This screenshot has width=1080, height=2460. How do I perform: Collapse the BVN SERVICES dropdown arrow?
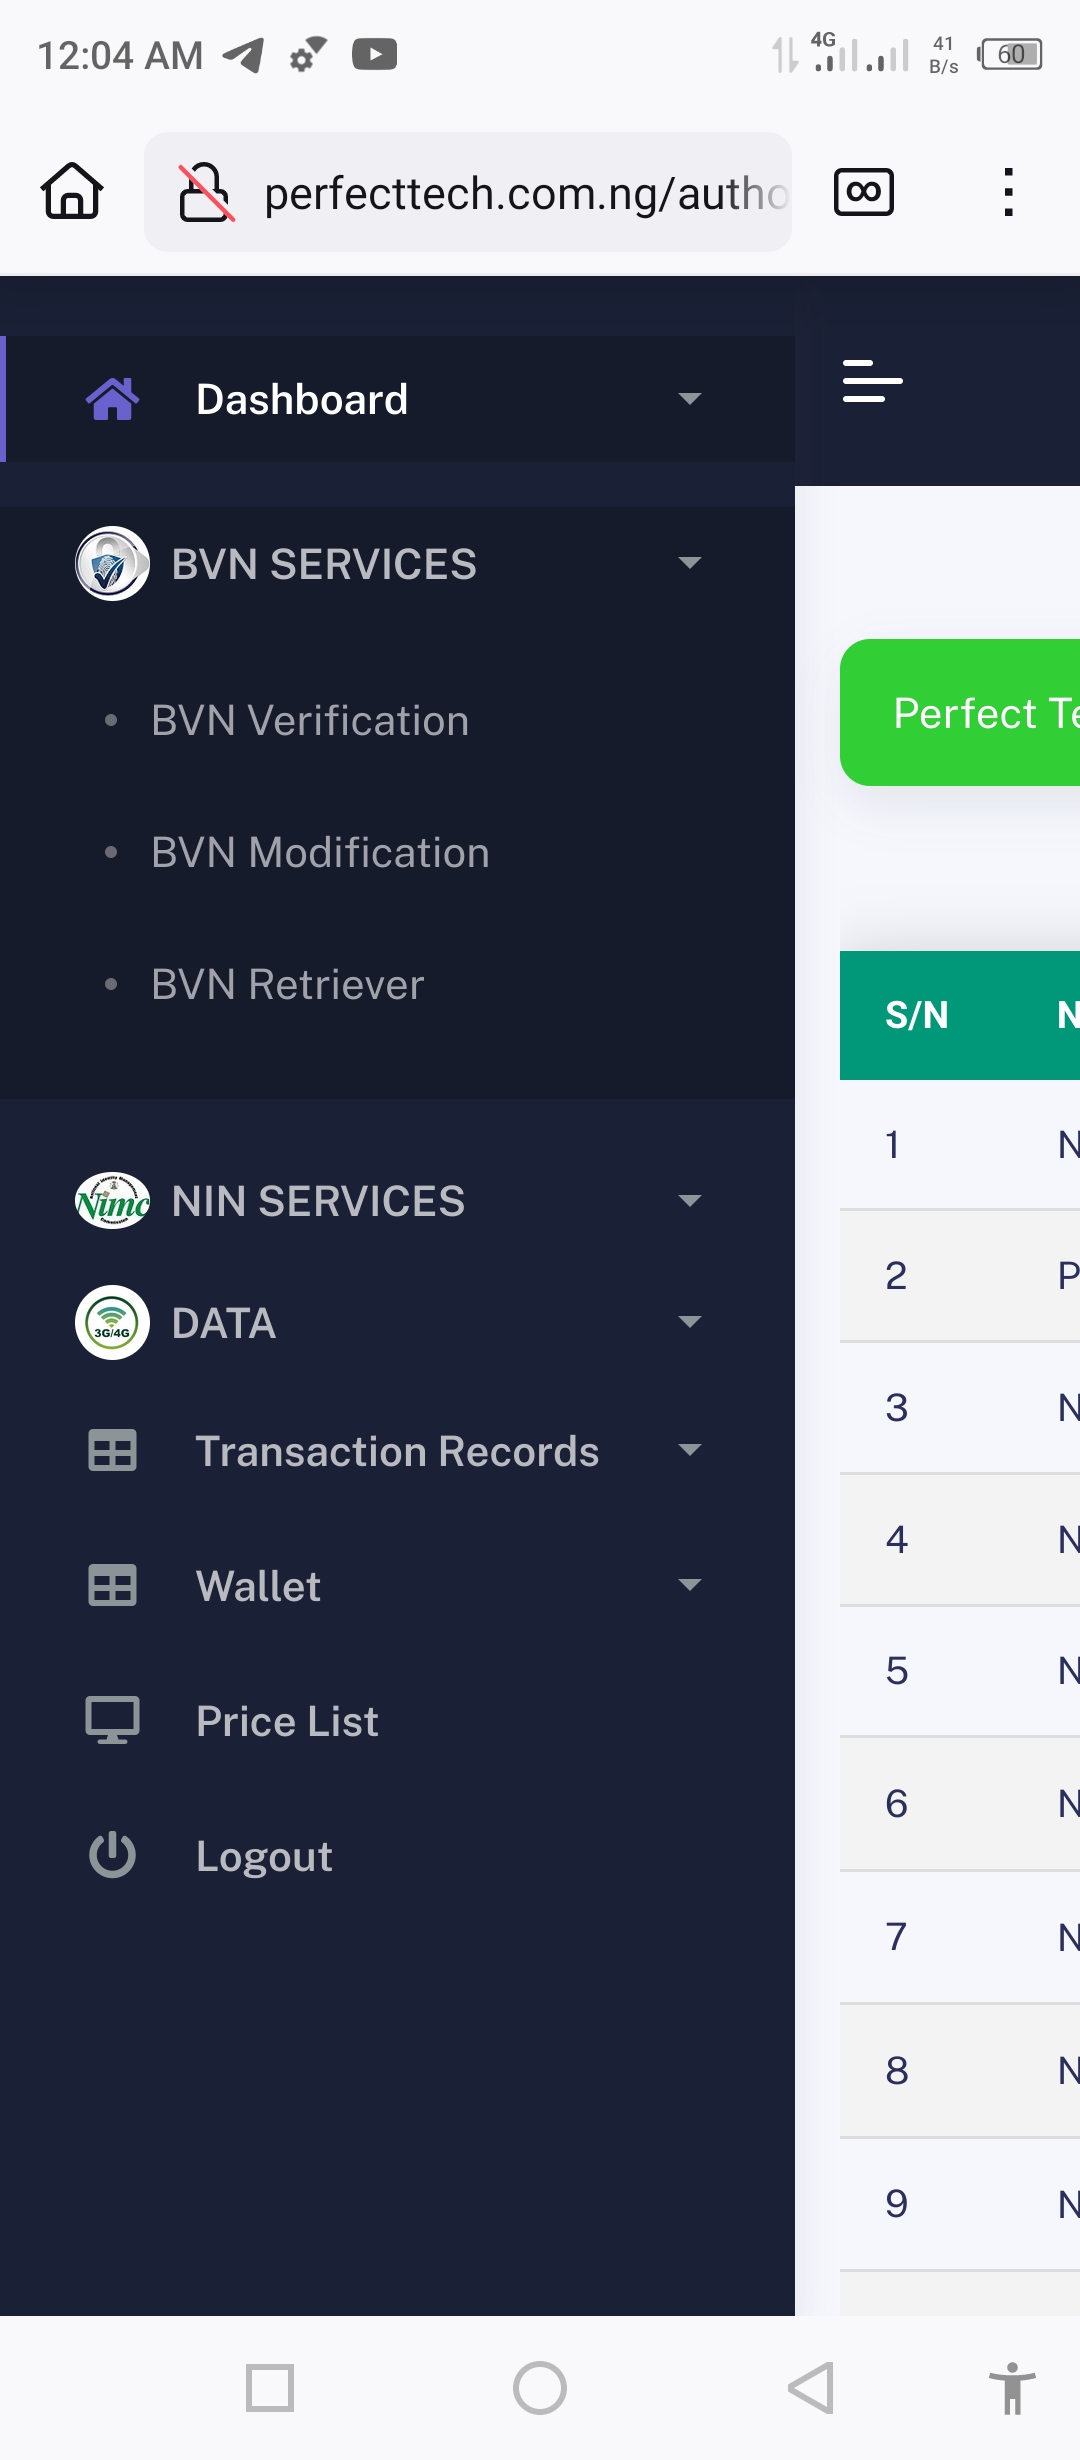(x=689, y=563)
